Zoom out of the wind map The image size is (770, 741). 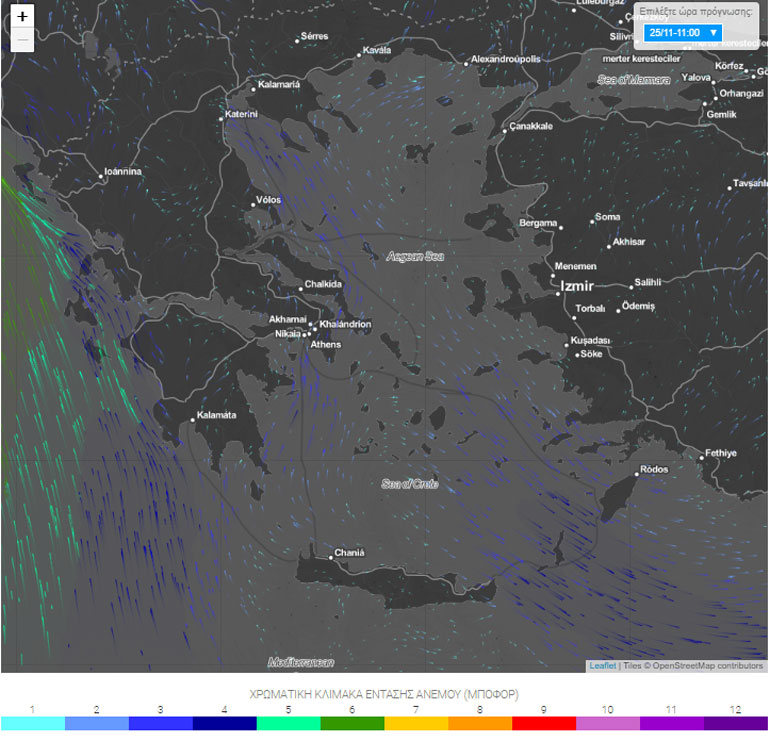pyautogui.click(x=23, y=40)
